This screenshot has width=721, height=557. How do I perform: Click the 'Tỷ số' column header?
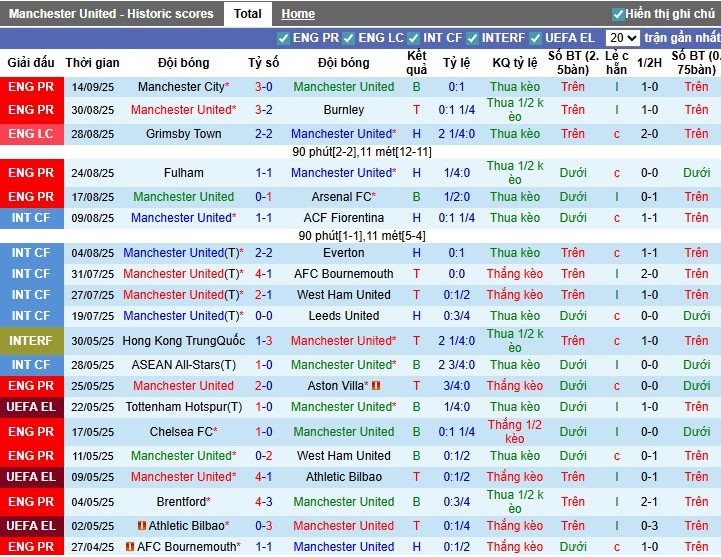point(264,62)
